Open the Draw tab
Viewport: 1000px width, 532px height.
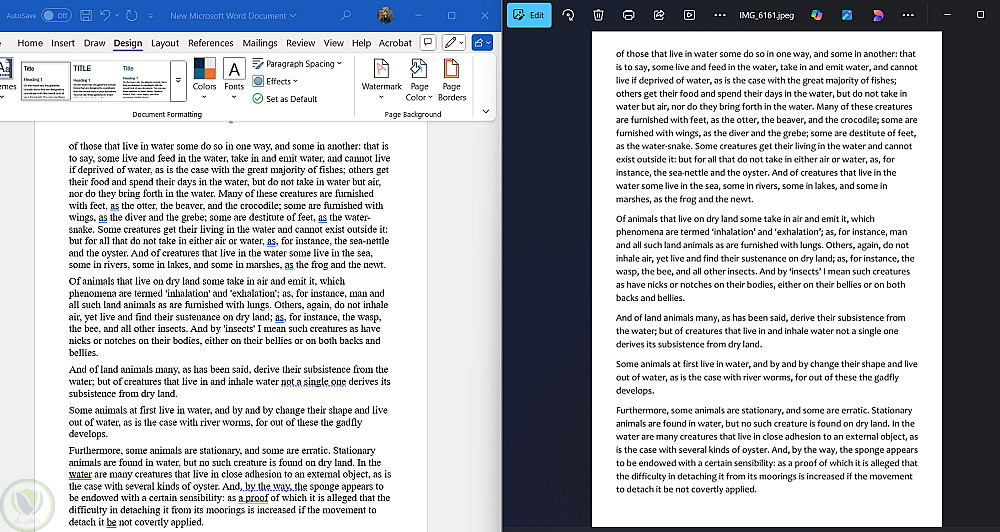click(x=94, y=43)
